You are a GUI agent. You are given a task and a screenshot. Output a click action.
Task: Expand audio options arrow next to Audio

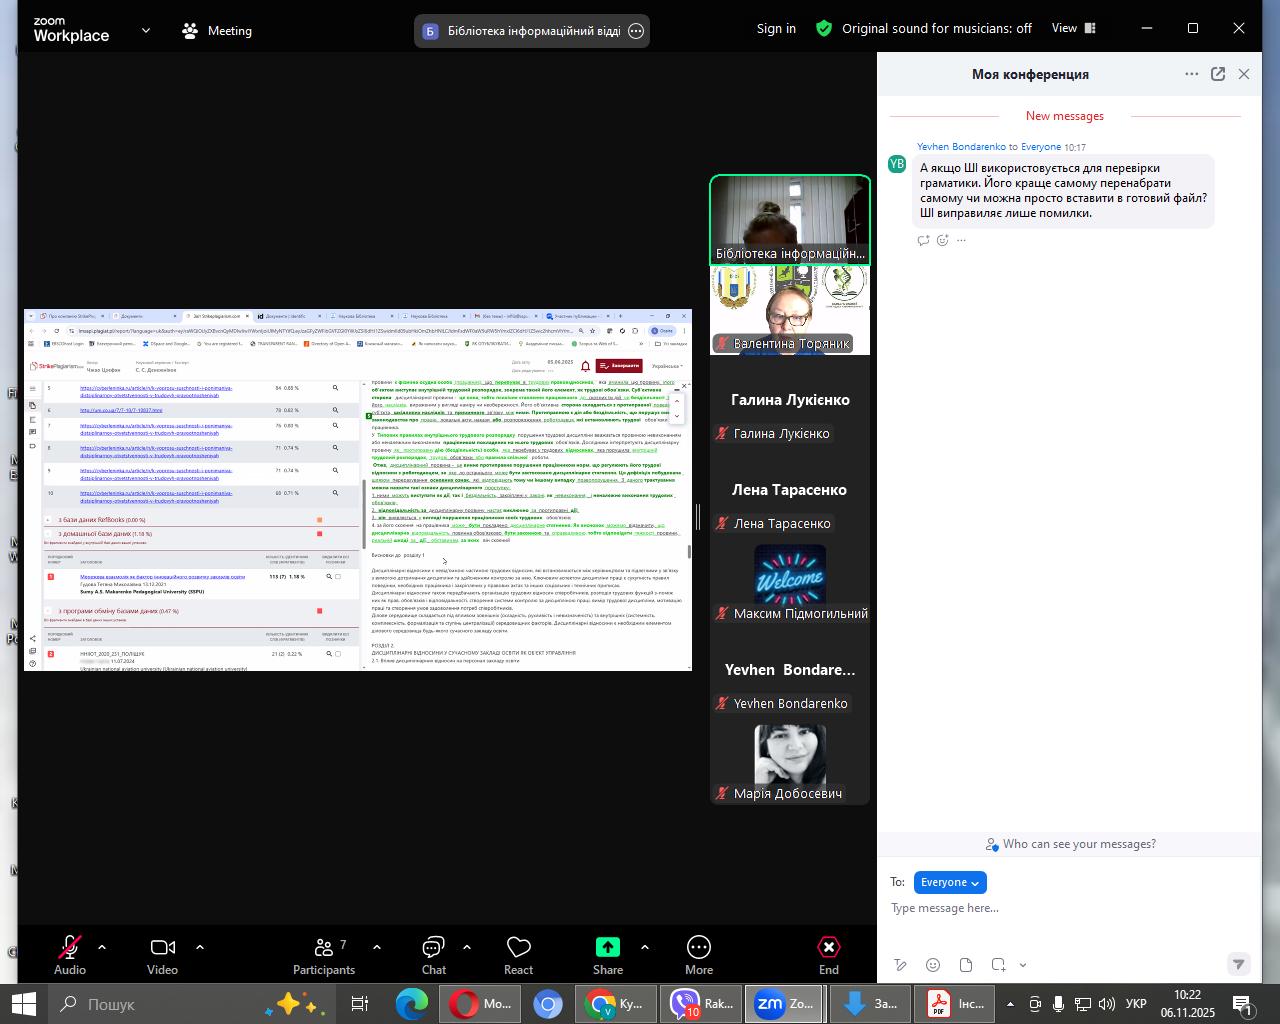101,947
